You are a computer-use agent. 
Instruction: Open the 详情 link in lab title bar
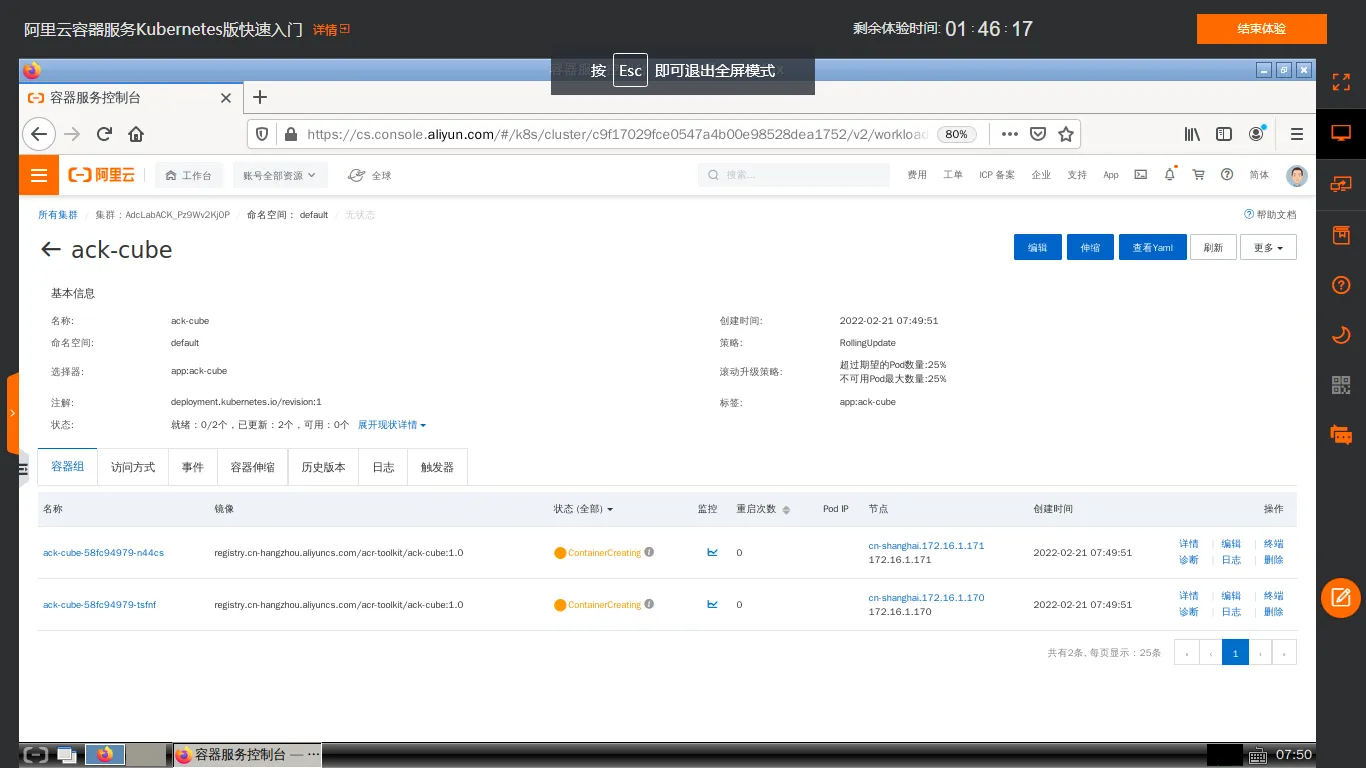click(x=331, y=30)
